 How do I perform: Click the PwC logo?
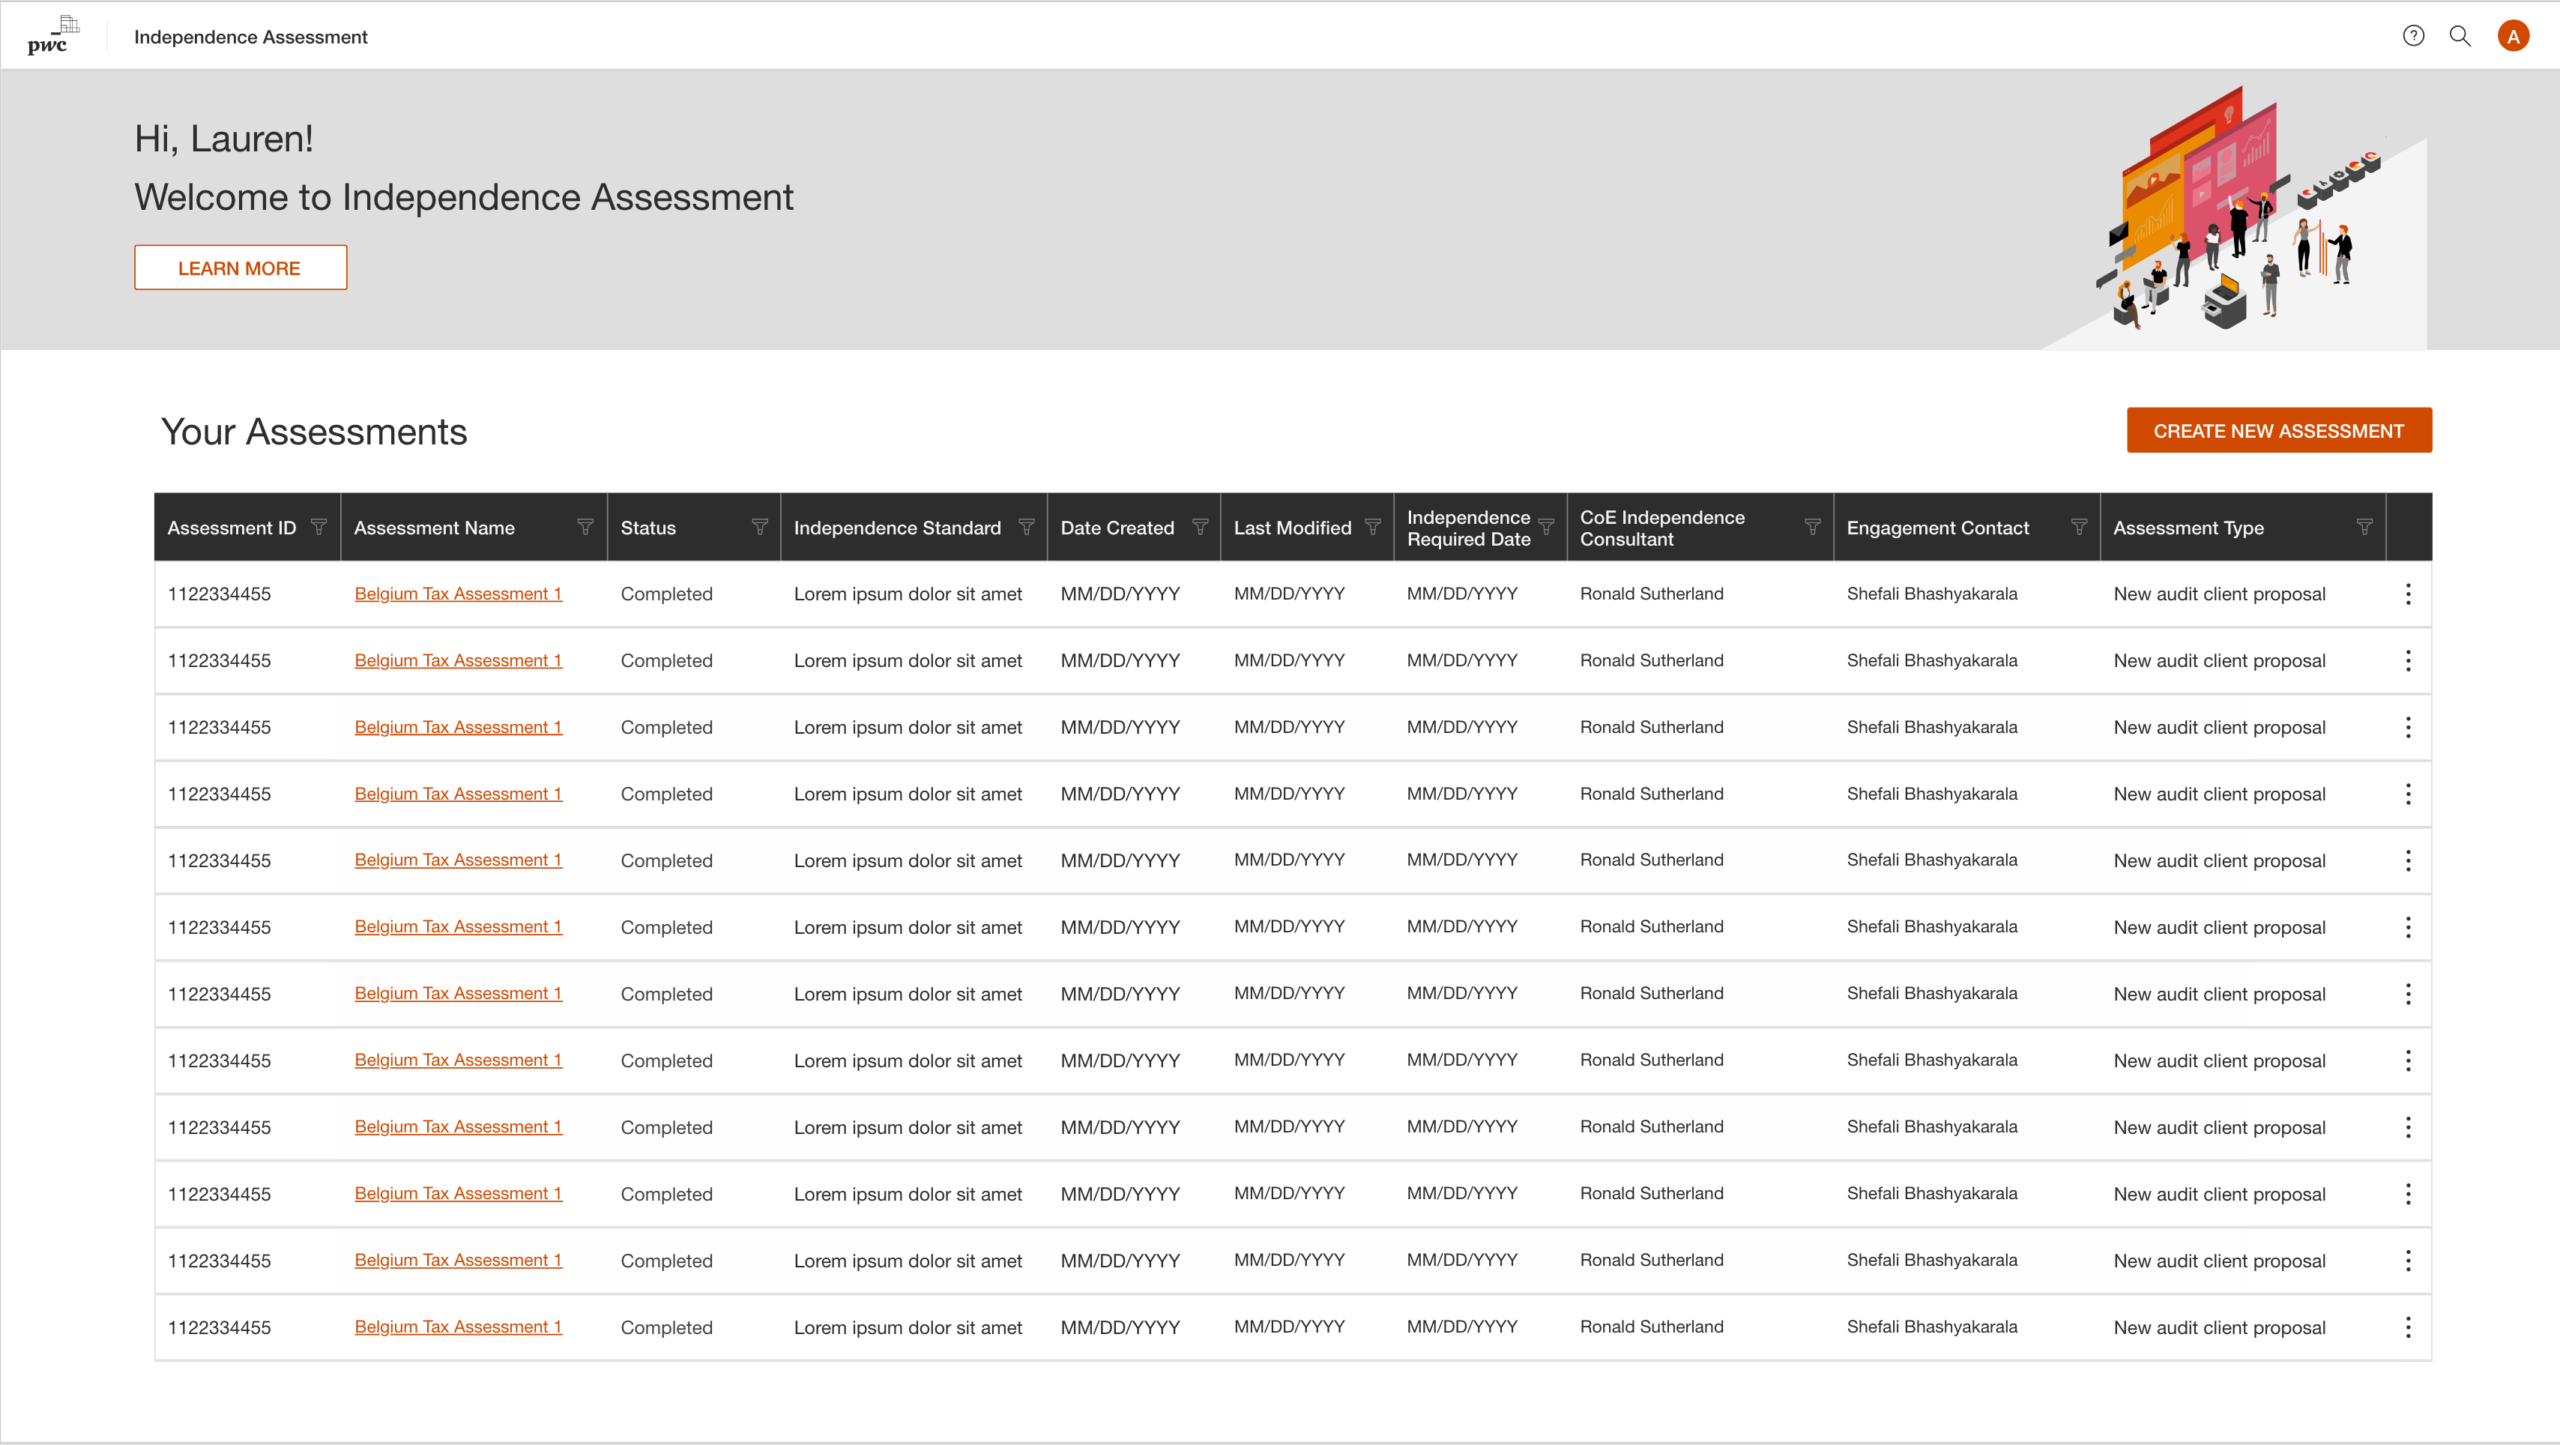coord(52,36)
